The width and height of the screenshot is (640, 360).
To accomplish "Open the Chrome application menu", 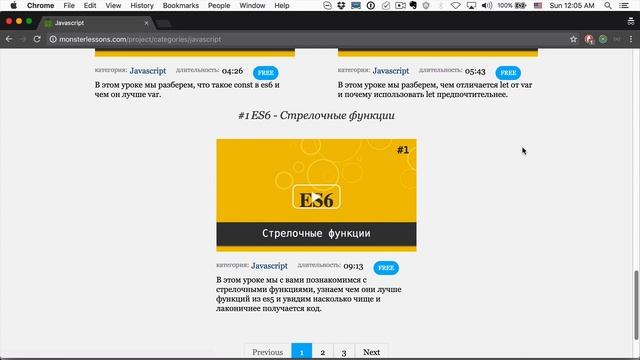I will click(40, 6).
